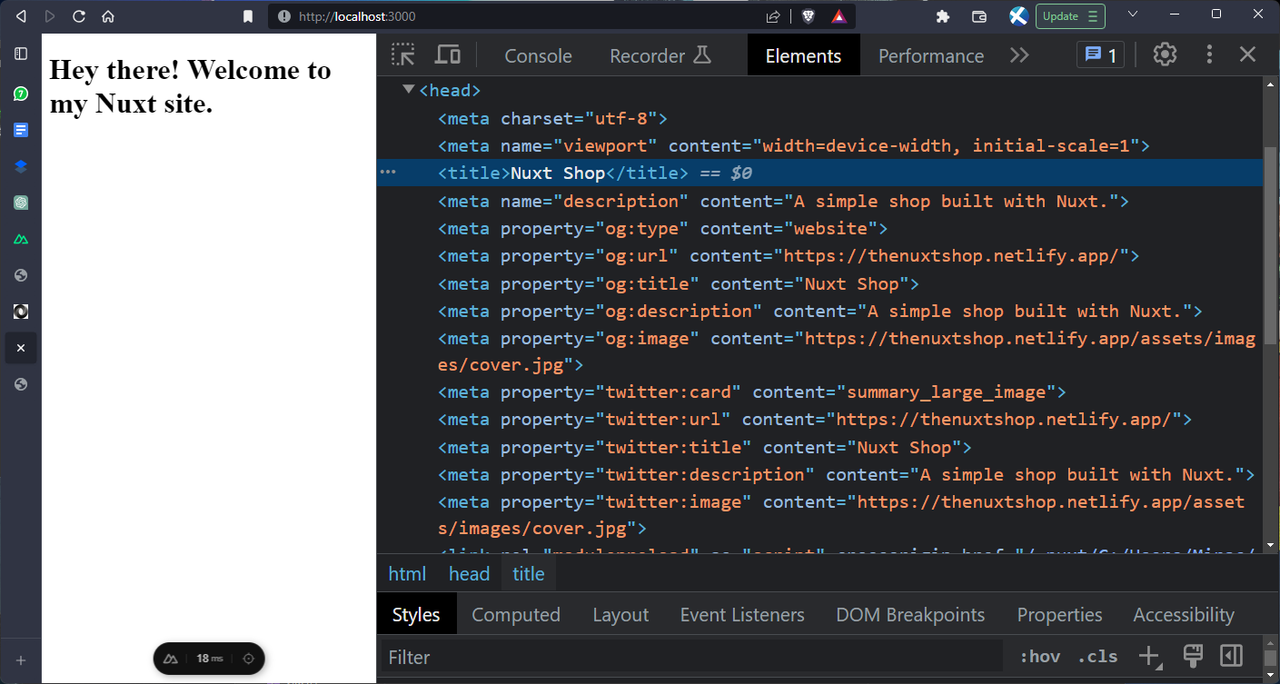1280x684 pixels.
Task: Toggle element pseudo-states with :hov
Action: pos(1040,656)
